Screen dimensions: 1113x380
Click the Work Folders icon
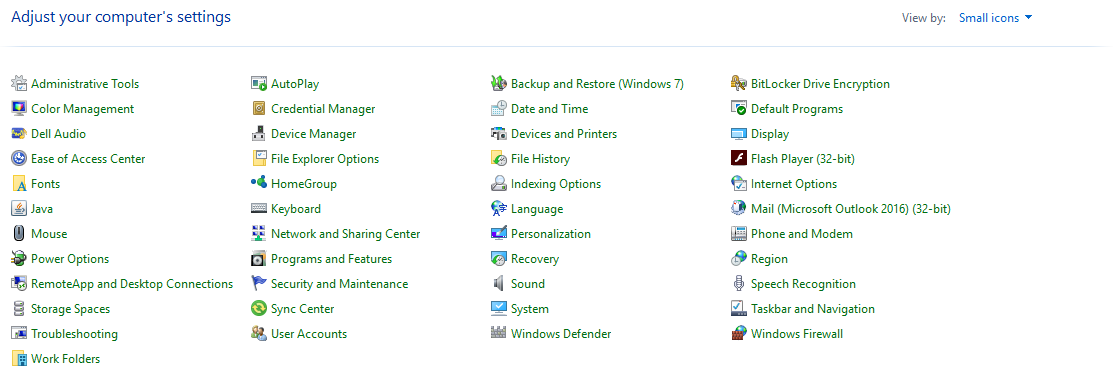tap(19, 359)
